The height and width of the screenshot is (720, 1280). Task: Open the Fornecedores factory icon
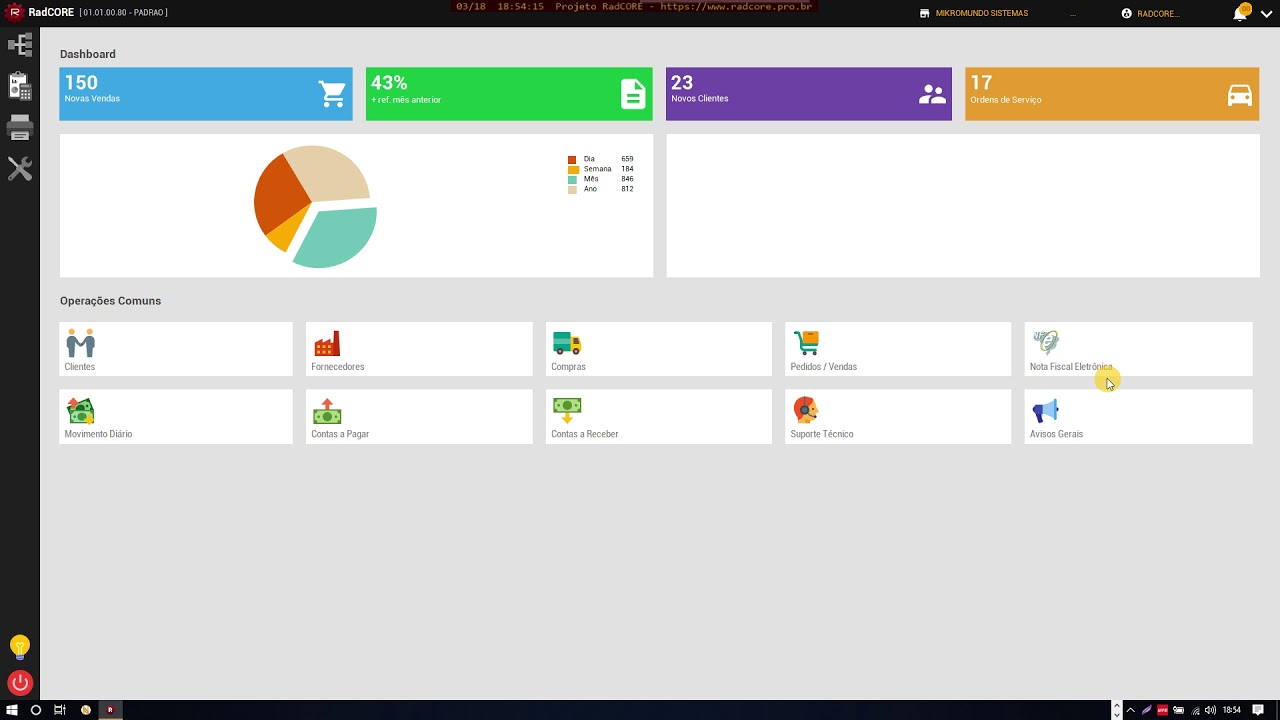(x=327, y=343)
